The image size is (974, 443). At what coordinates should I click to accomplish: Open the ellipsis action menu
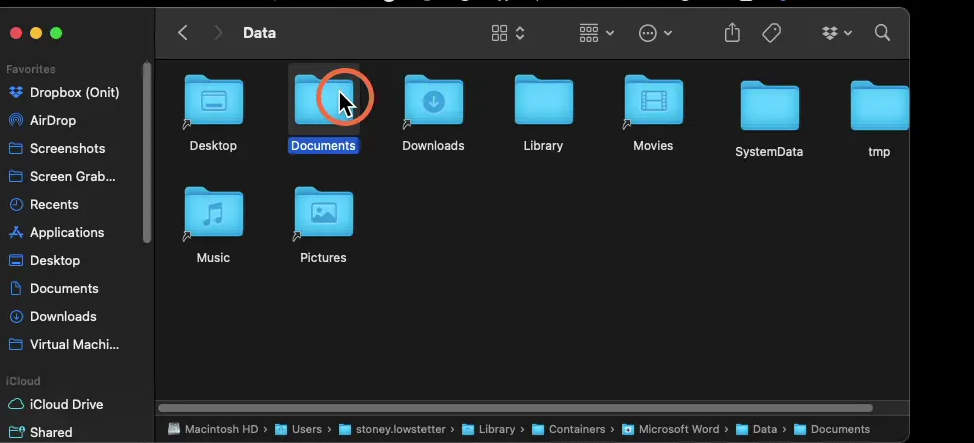[655, 33]
